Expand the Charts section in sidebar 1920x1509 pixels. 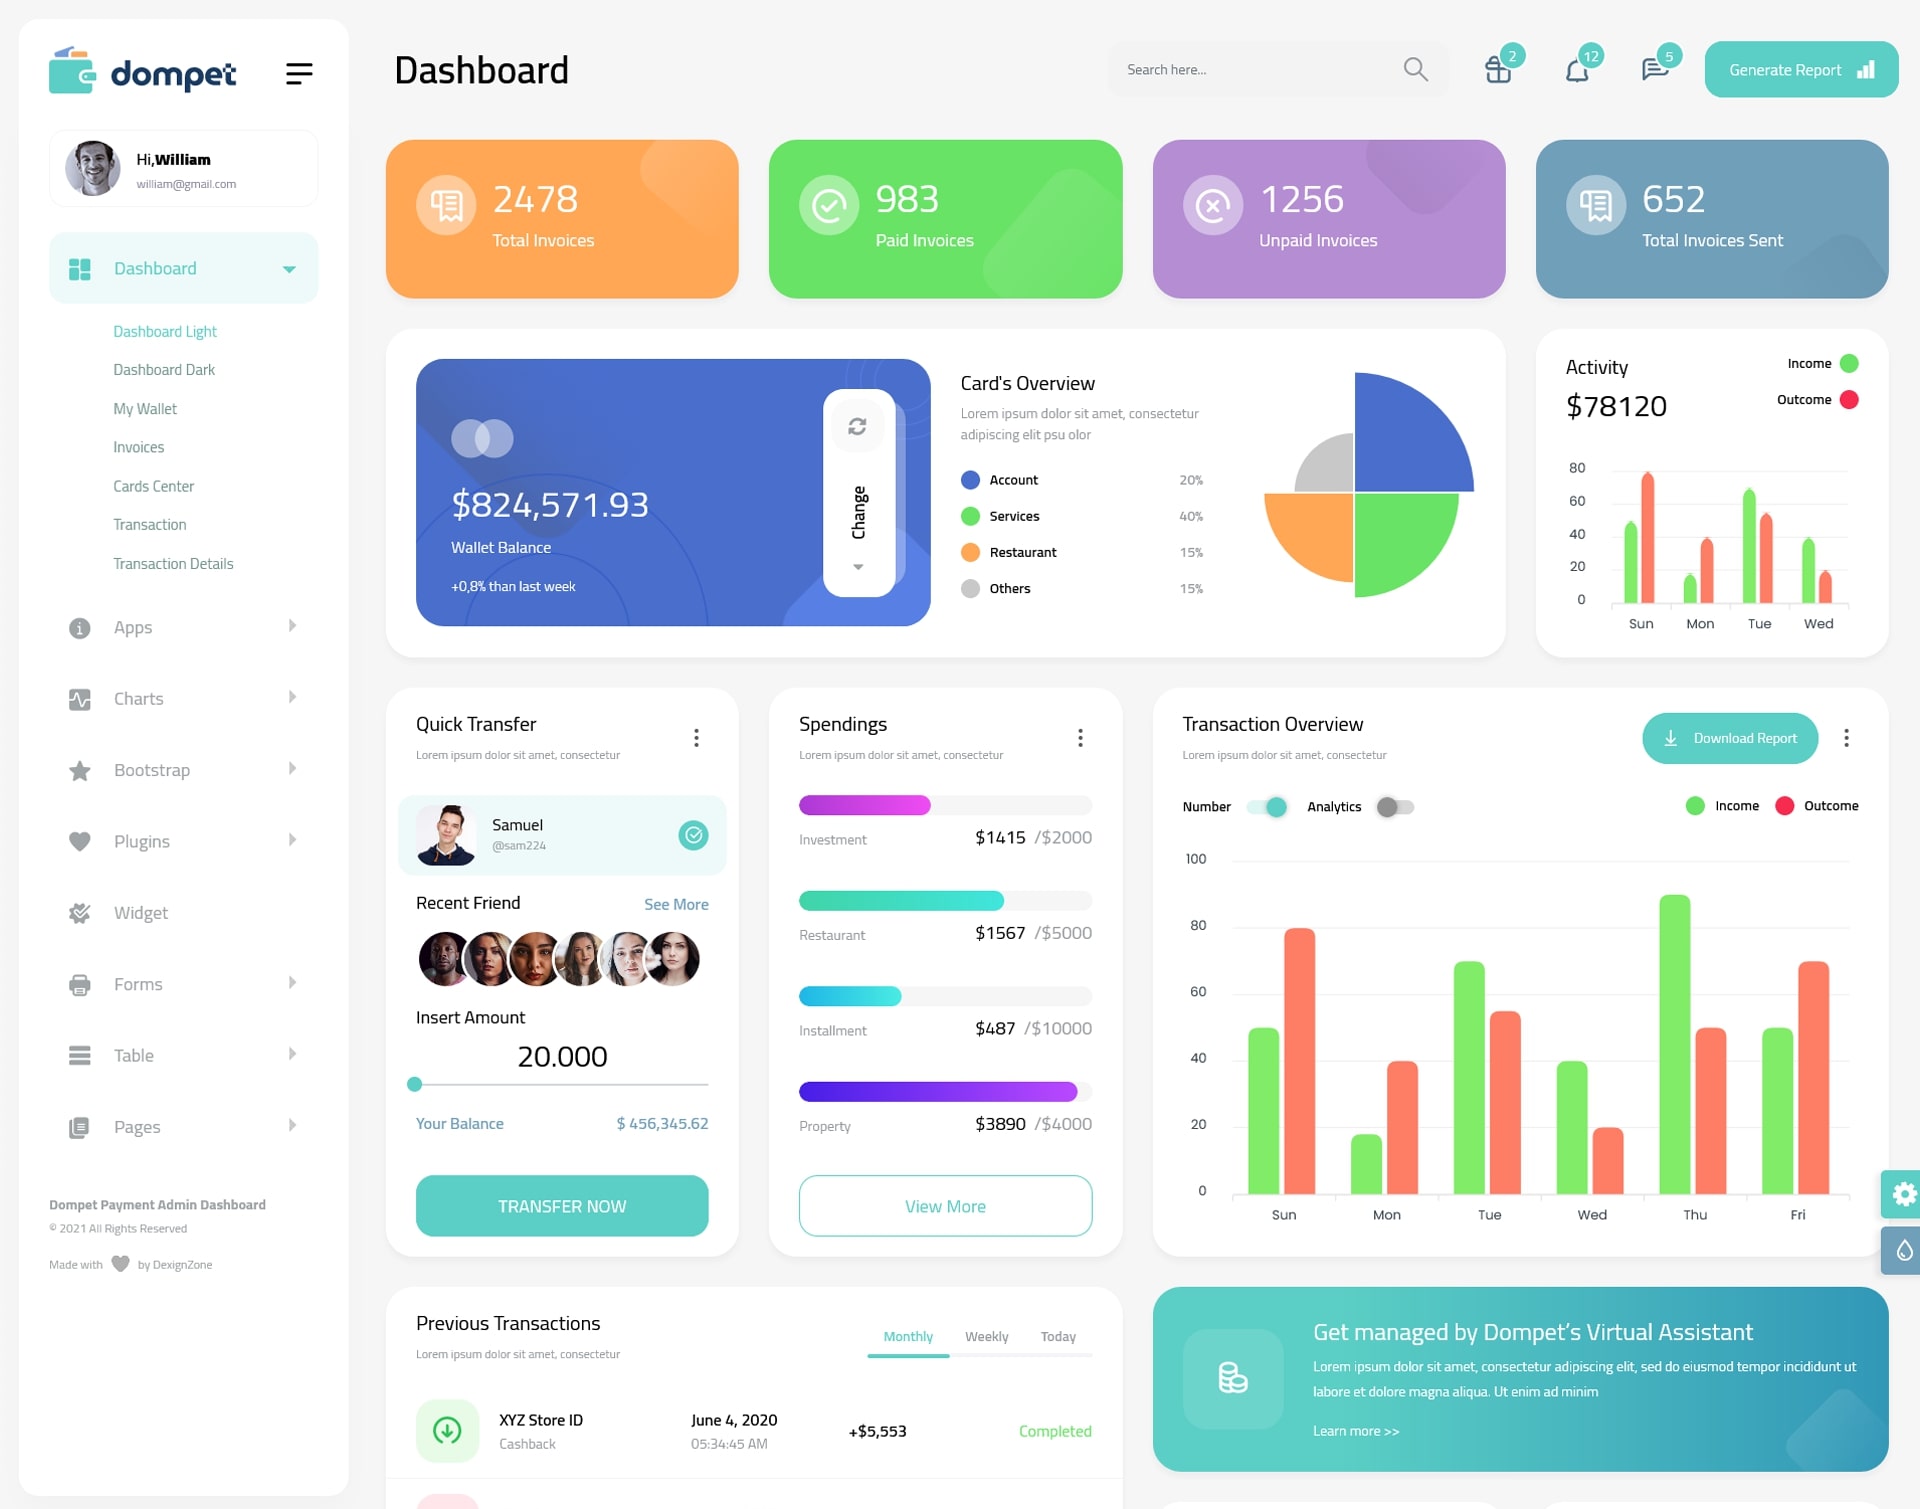click(x=176, y=697)
